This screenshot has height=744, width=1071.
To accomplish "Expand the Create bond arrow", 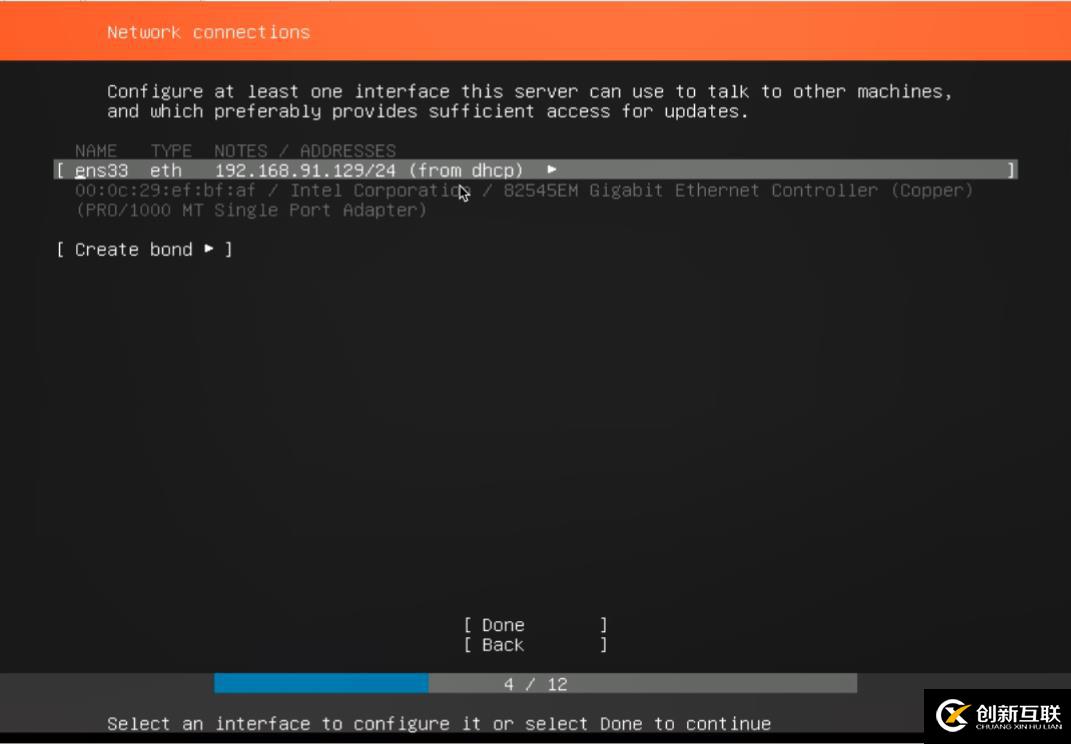I will (x=209, y=249).
